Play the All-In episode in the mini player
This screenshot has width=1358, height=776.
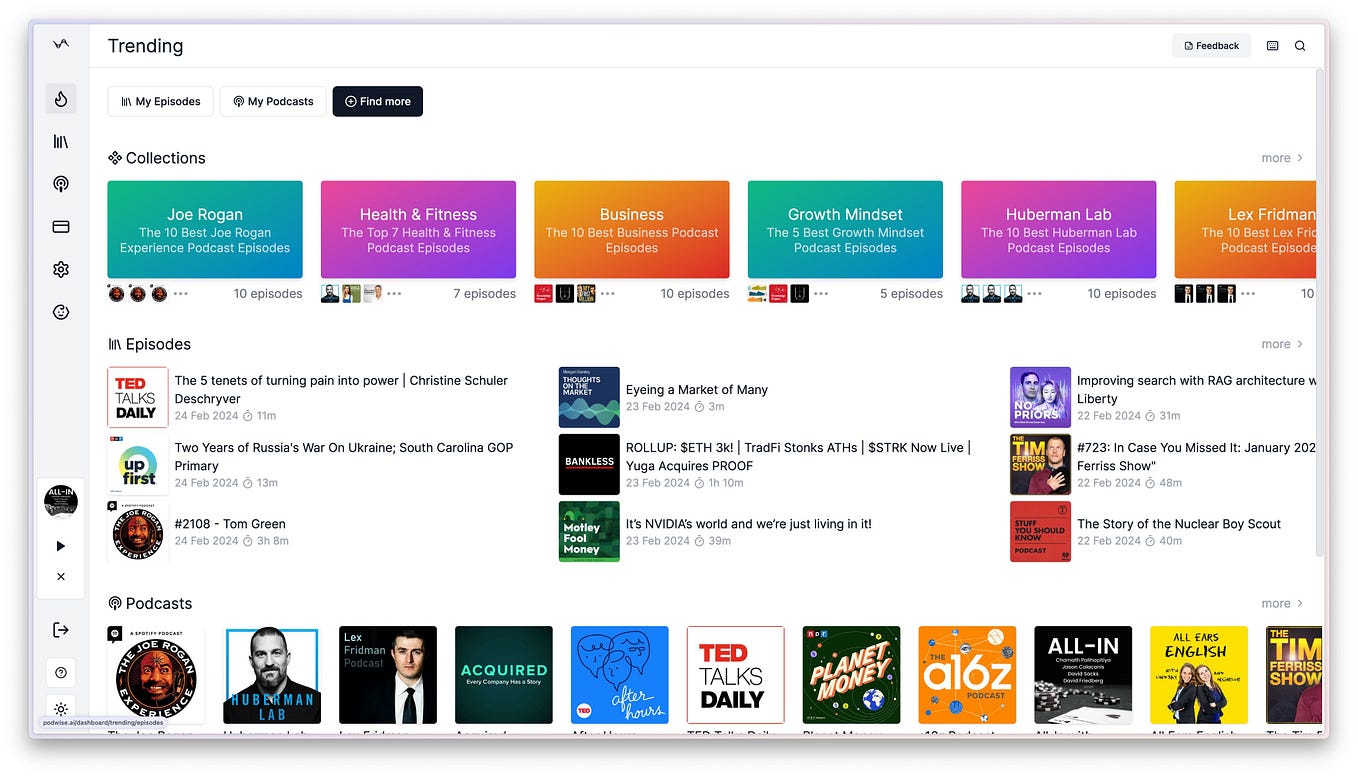61,545
